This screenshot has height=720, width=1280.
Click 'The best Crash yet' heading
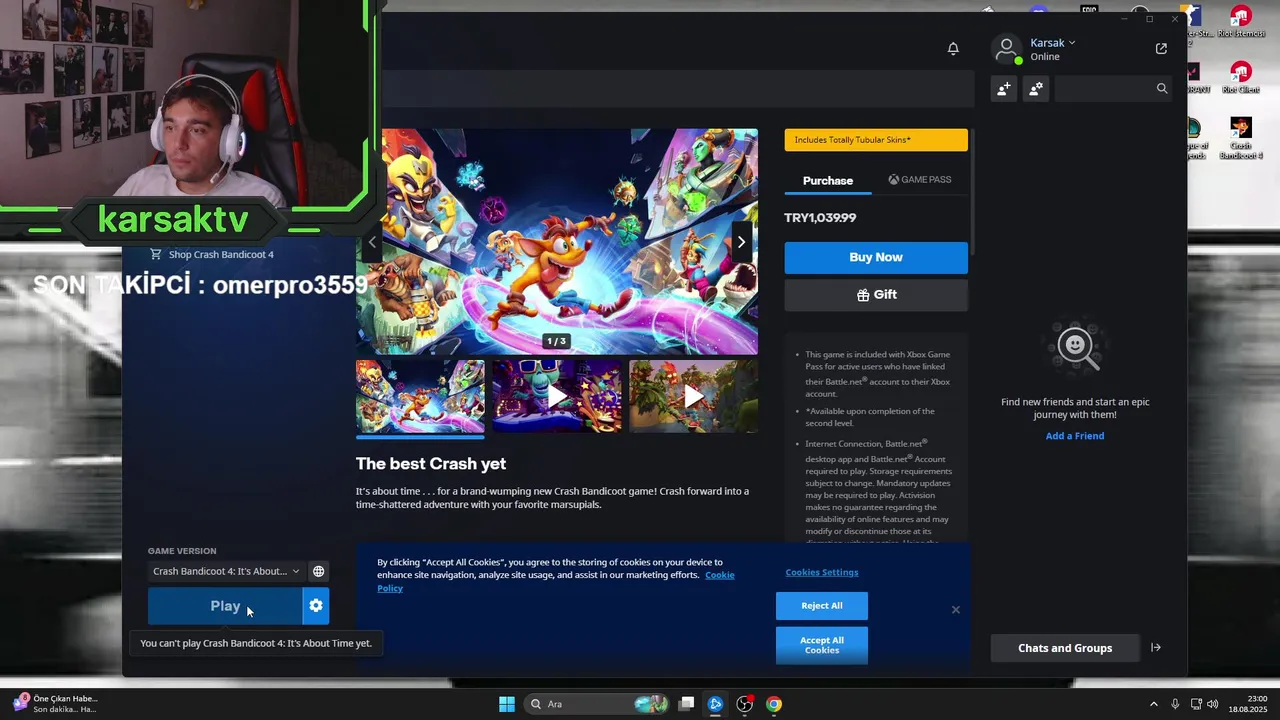pos(431,464)
